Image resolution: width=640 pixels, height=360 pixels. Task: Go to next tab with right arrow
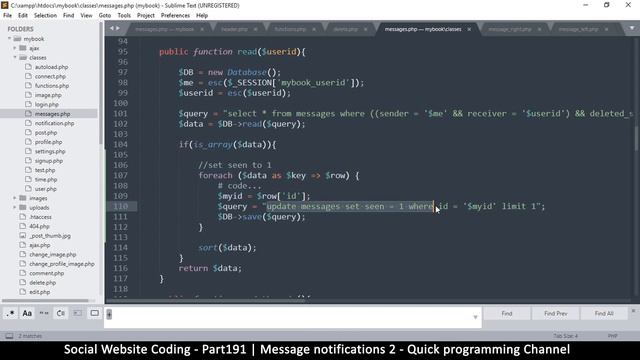click(x=118, y=29)
